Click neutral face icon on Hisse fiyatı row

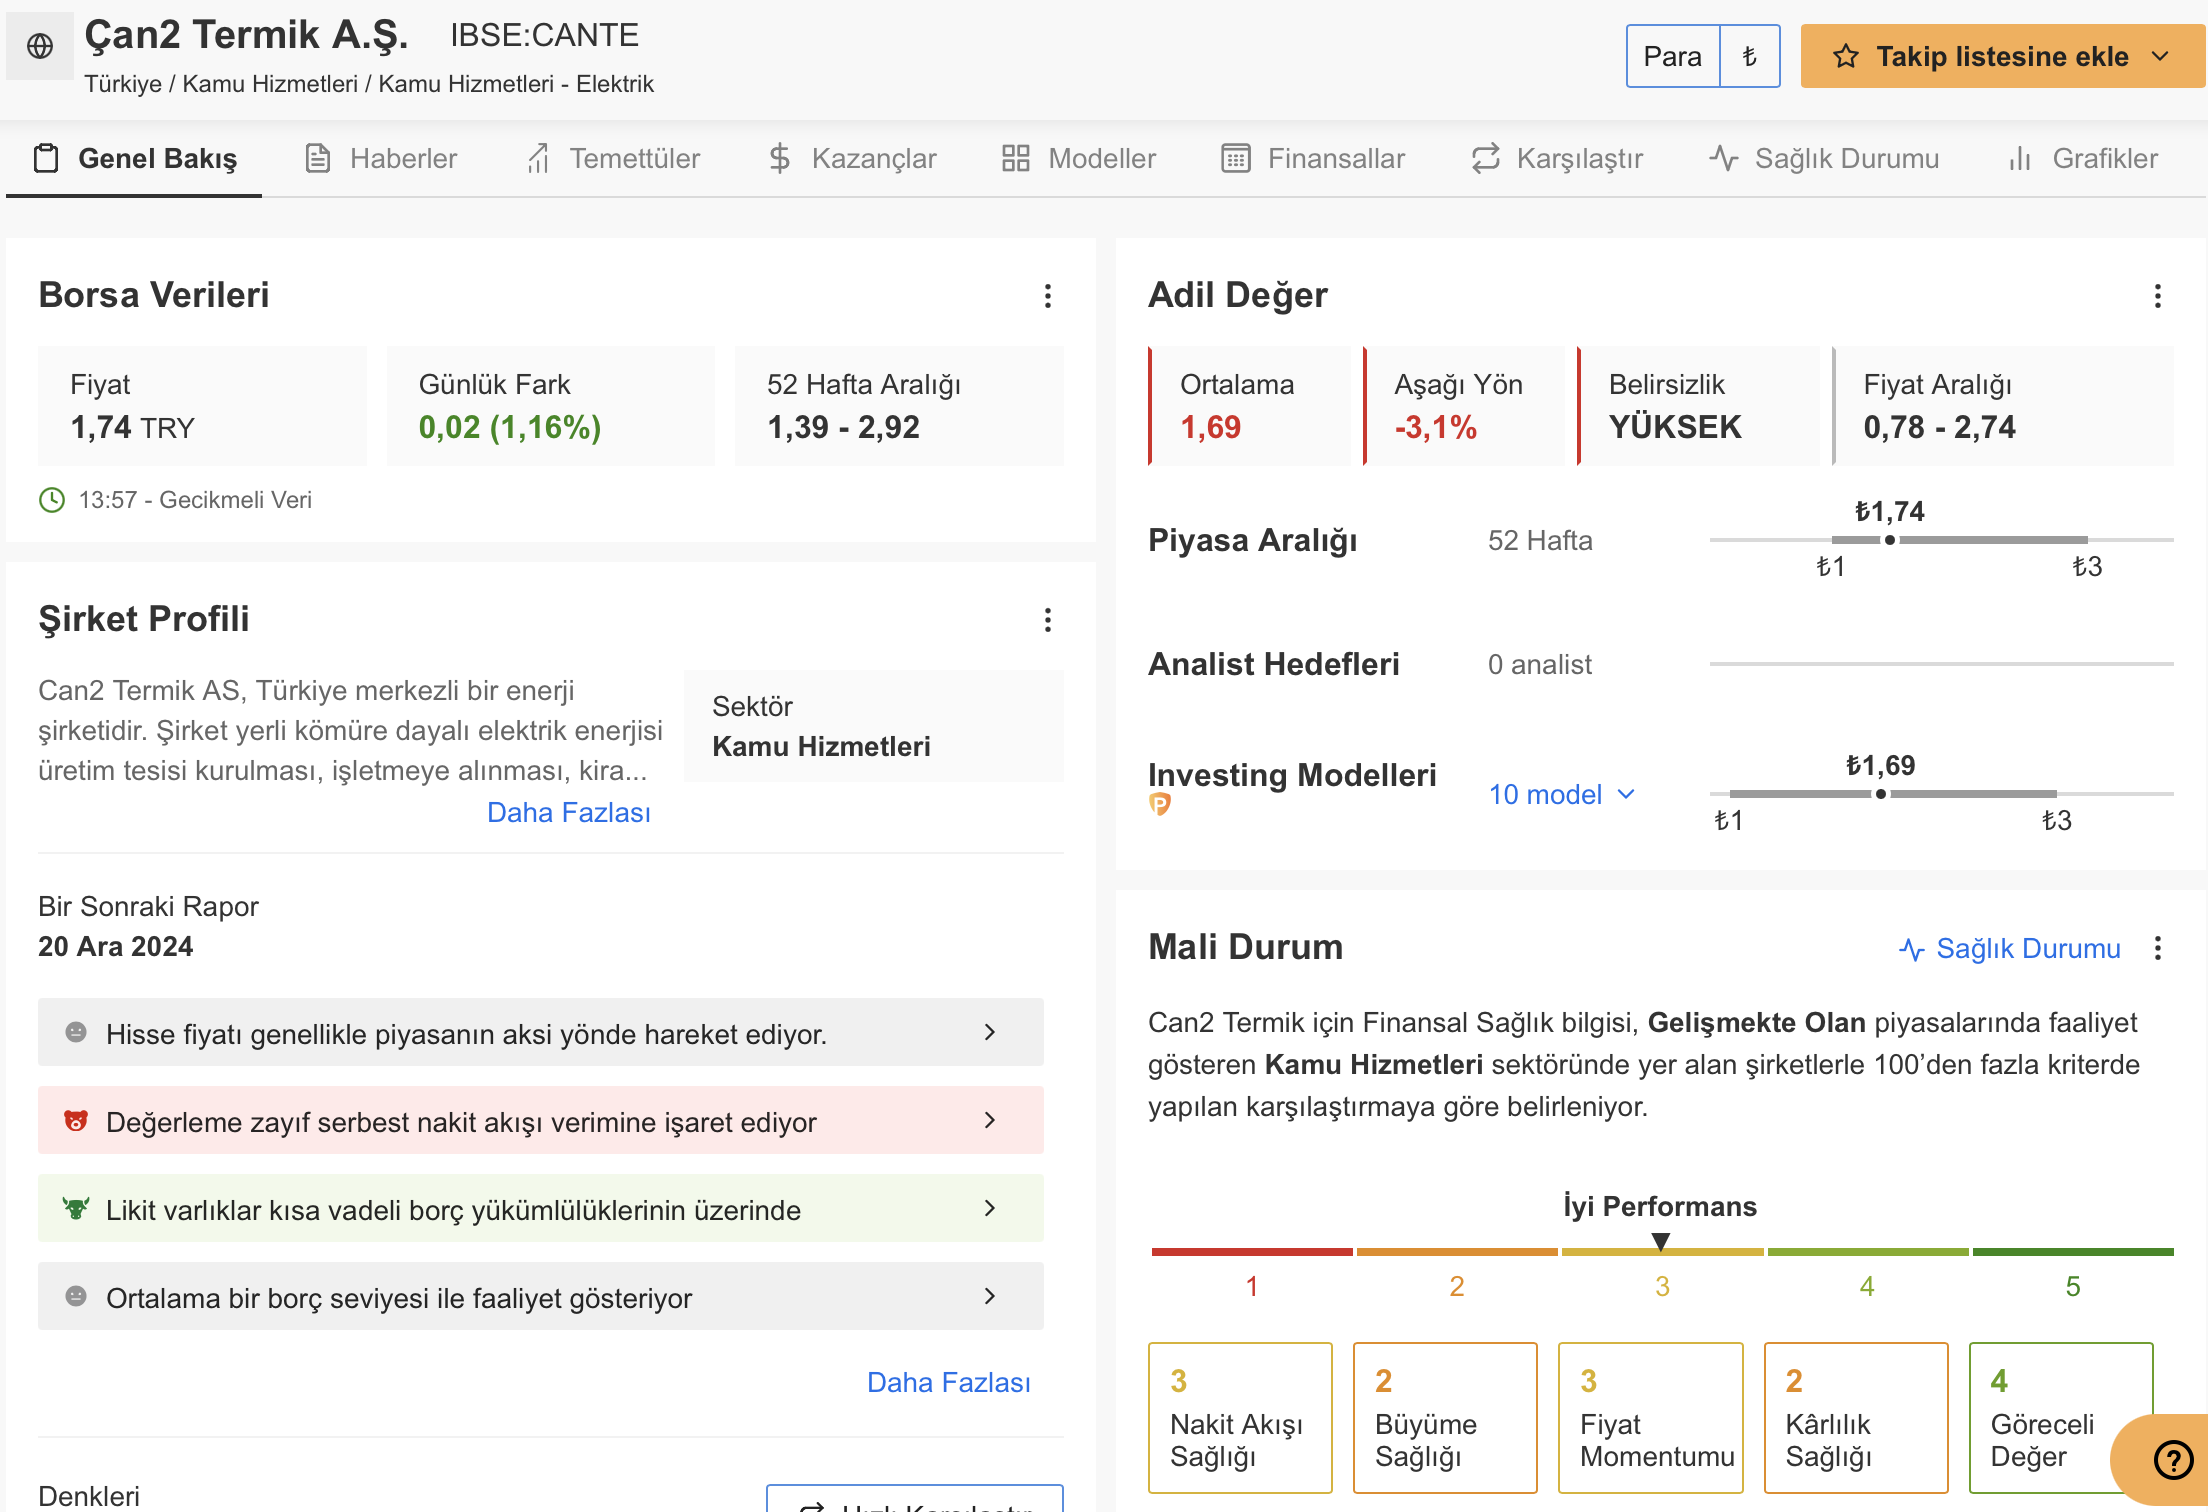(x=76, y=1032)
